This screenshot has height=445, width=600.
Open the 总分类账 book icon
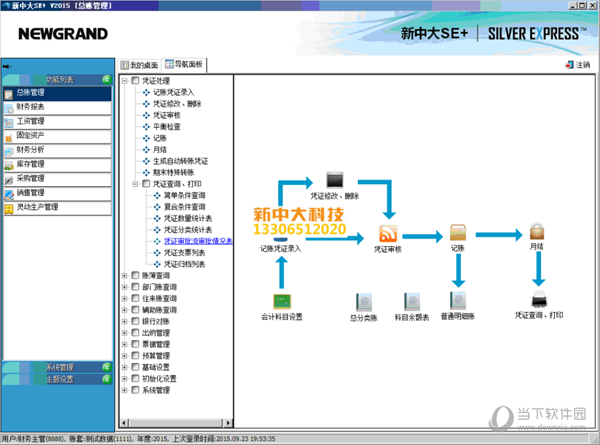pos(364,302)
